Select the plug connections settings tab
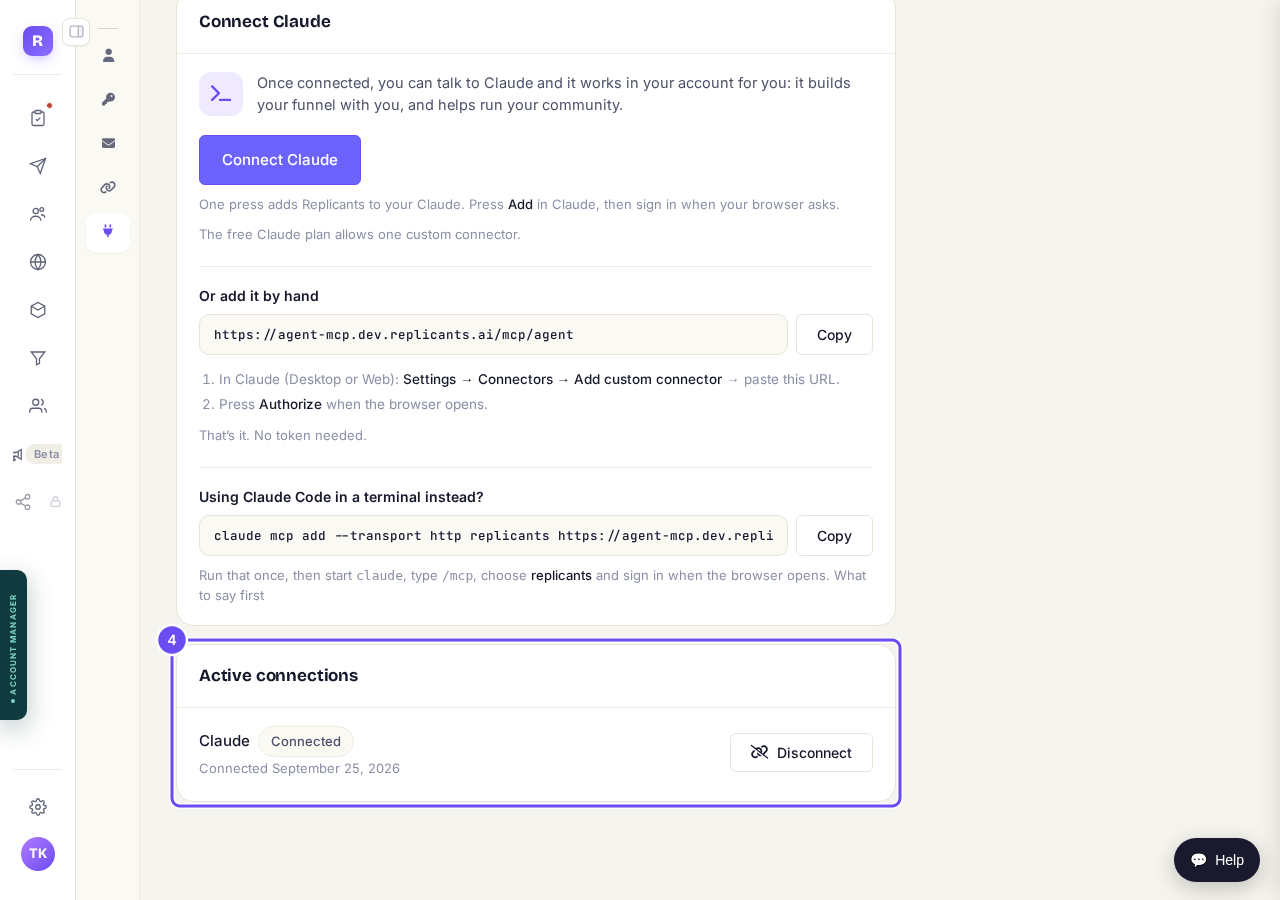The height and width of the screenshot is (900, 1280). [108, 232]
